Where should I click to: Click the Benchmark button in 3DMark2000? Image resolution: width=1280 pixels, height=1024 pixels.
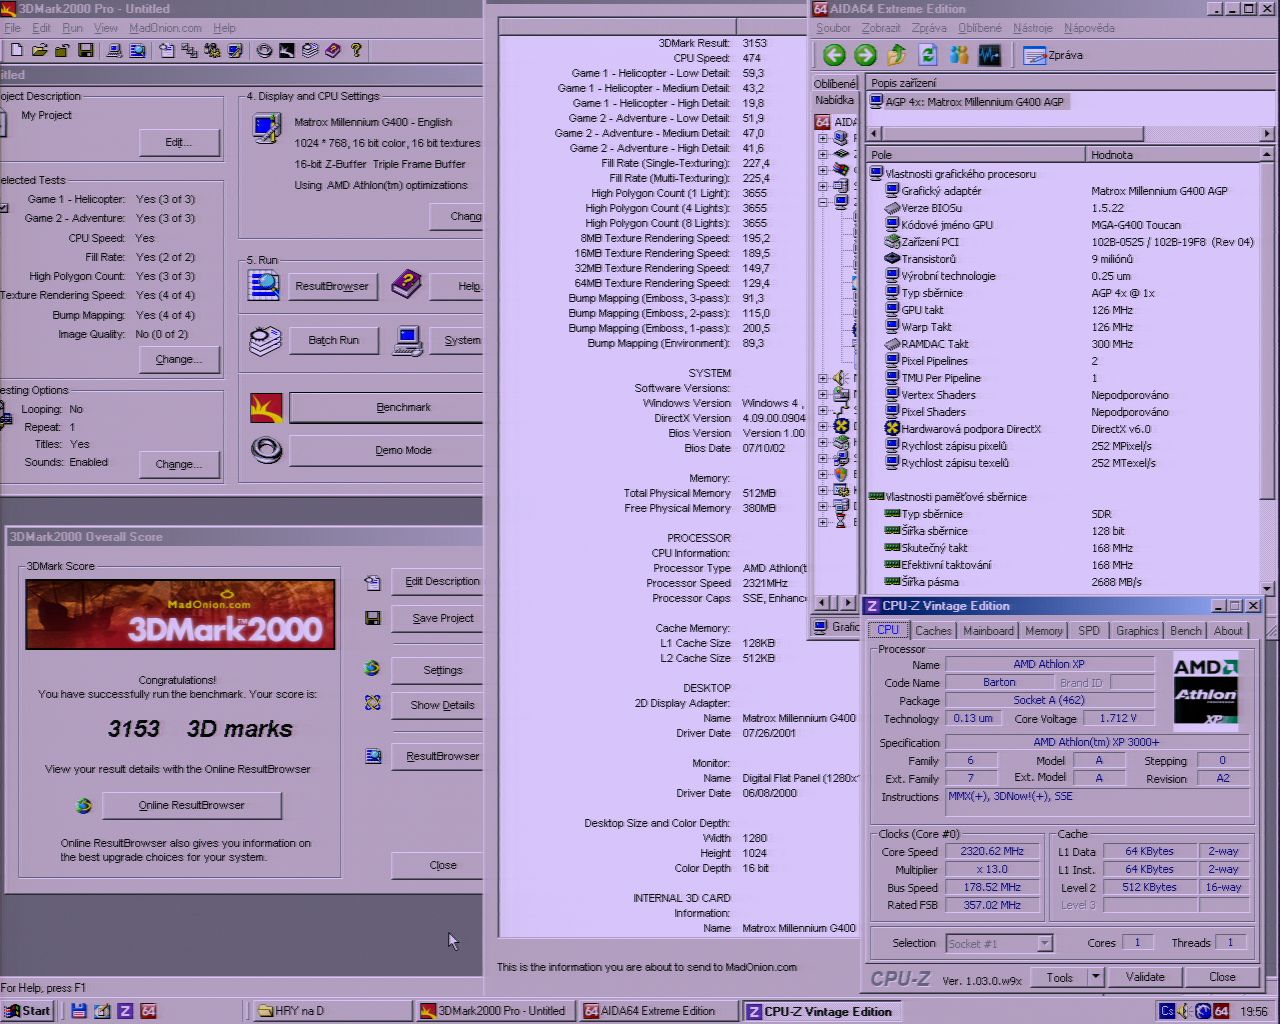386,407
